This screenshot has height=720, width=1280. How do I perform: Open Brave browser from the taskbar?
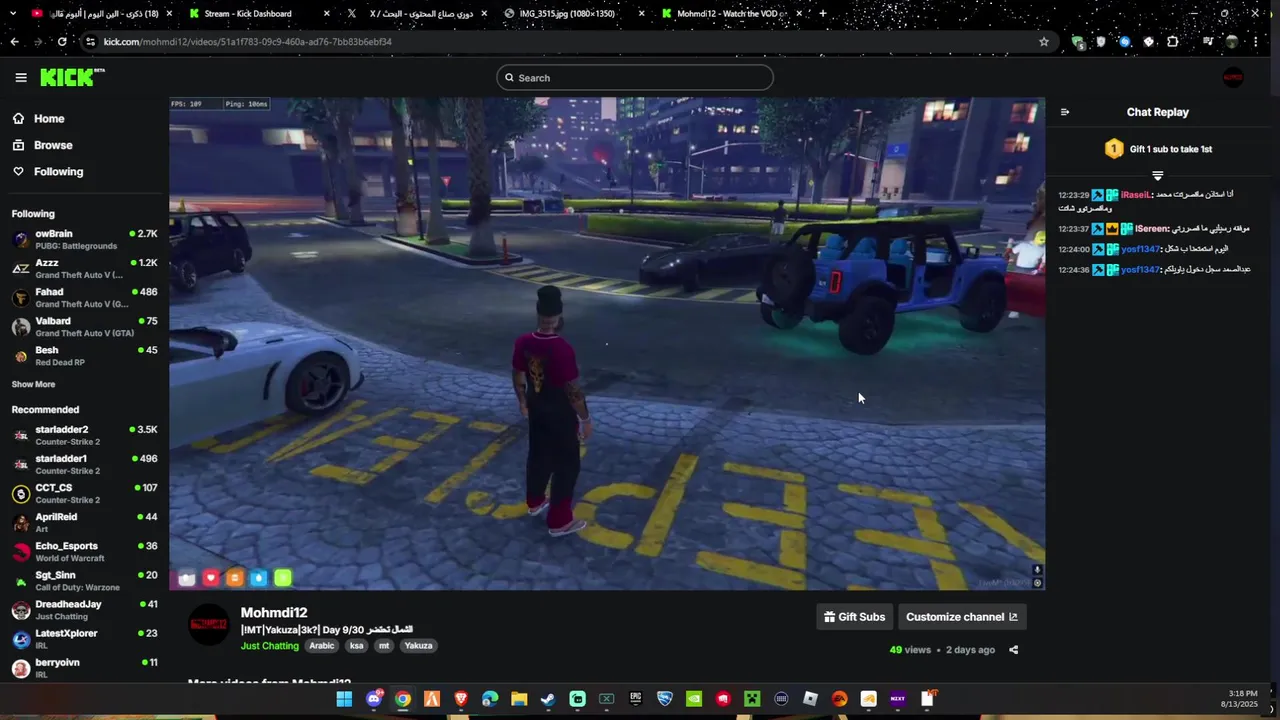[x=461, y=699]
